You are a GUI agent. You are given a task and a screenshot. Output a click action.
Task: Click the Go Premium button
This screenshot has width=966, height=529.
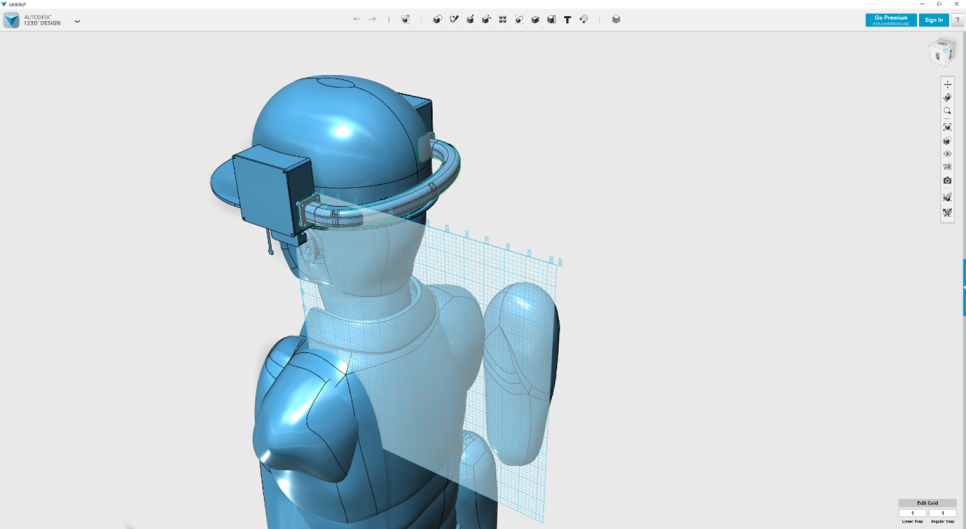[x=890, y=20]
